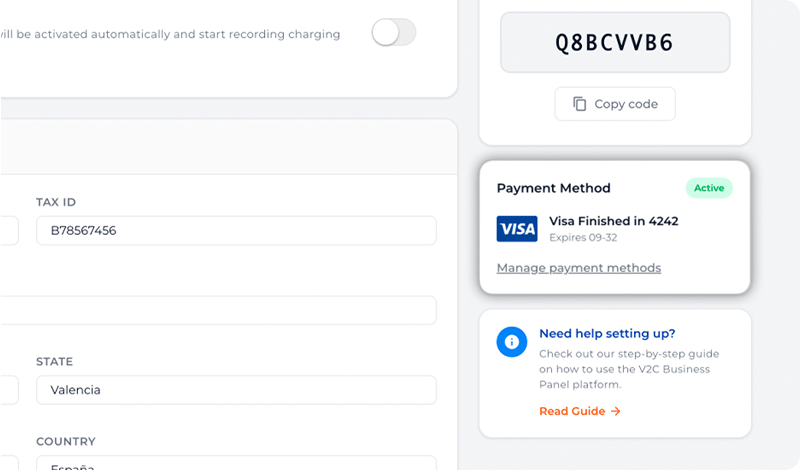
Task: Click the TAX ID label
Action: 56,202
